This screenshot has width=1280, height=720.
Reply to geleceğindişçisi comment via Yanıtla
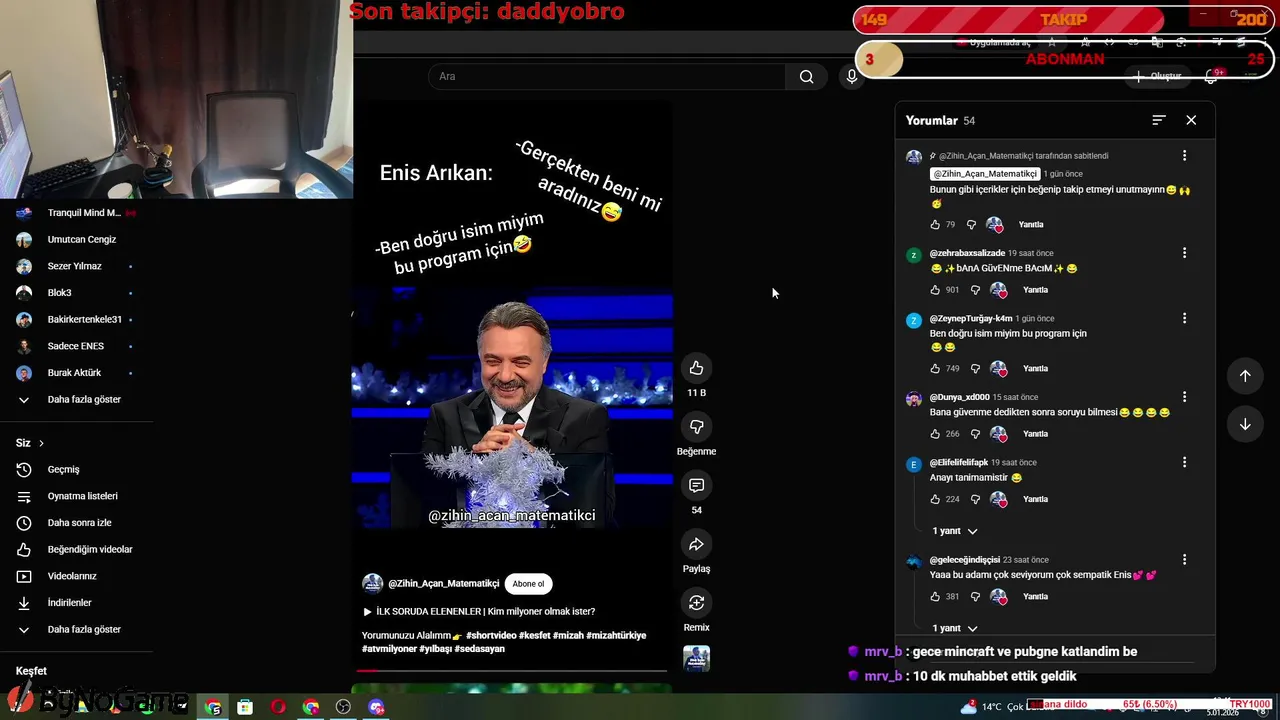tap(1035, 597)
